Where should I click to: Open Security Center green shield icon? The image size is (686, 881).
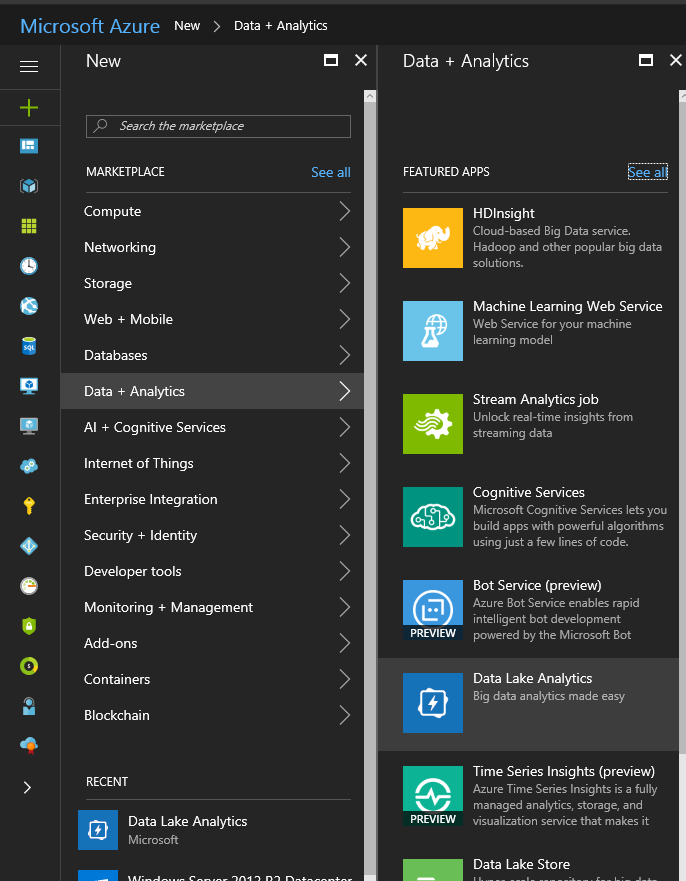[29, 626]
